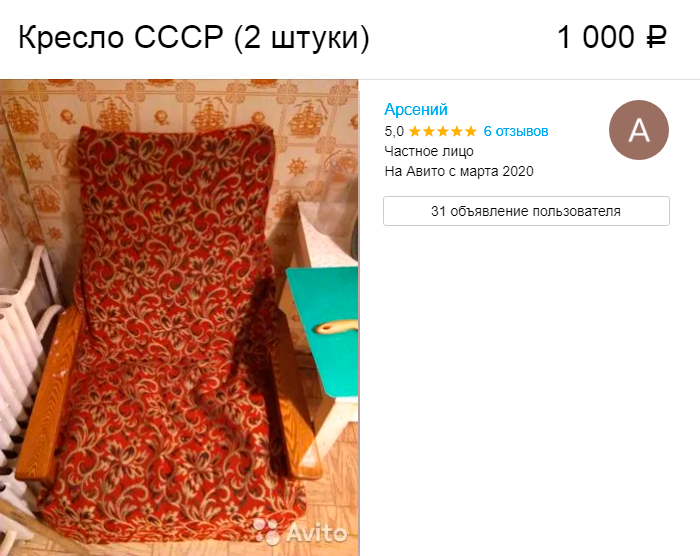Click the Частное лицо seller type text
This screenshot has width=700, height=556.
[429, 151]
